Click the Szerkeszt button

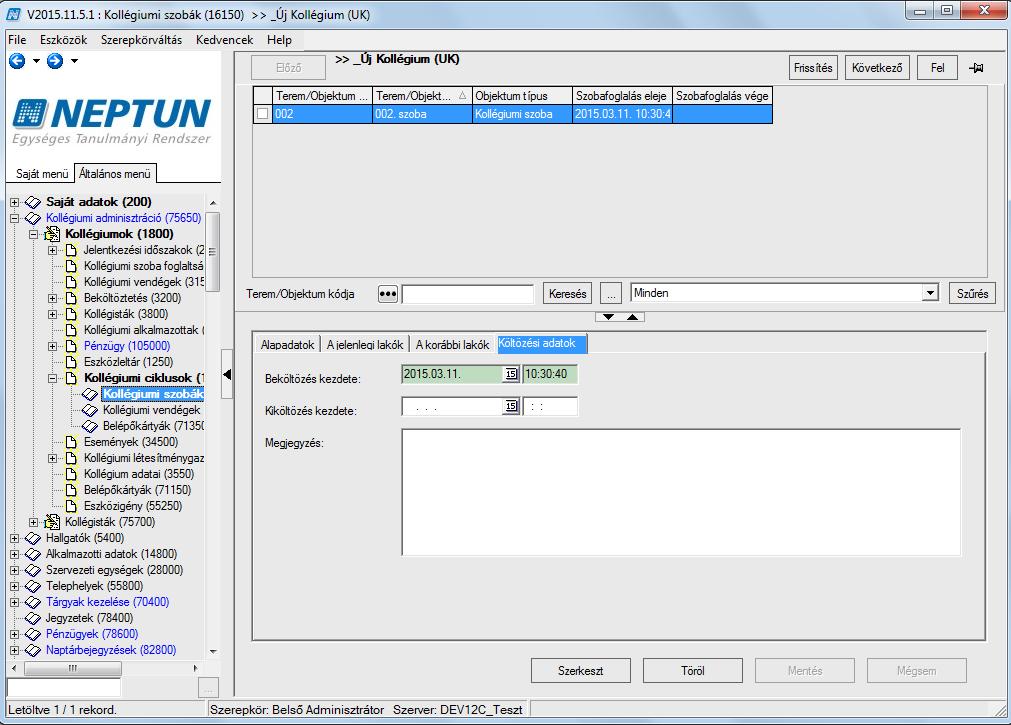580,671
